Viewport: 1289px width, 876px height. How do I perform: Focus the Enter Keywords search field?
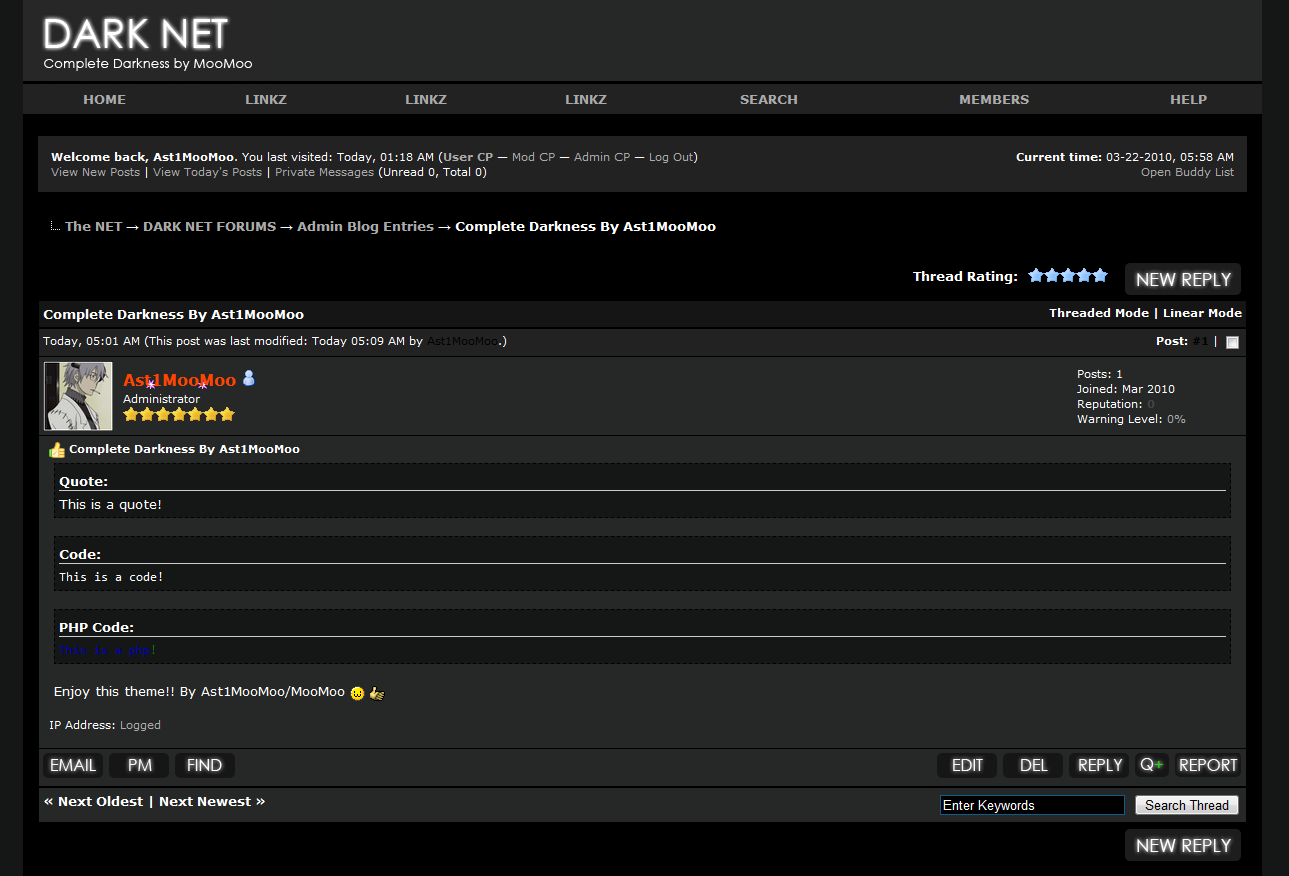click(x=1031, y=805)
